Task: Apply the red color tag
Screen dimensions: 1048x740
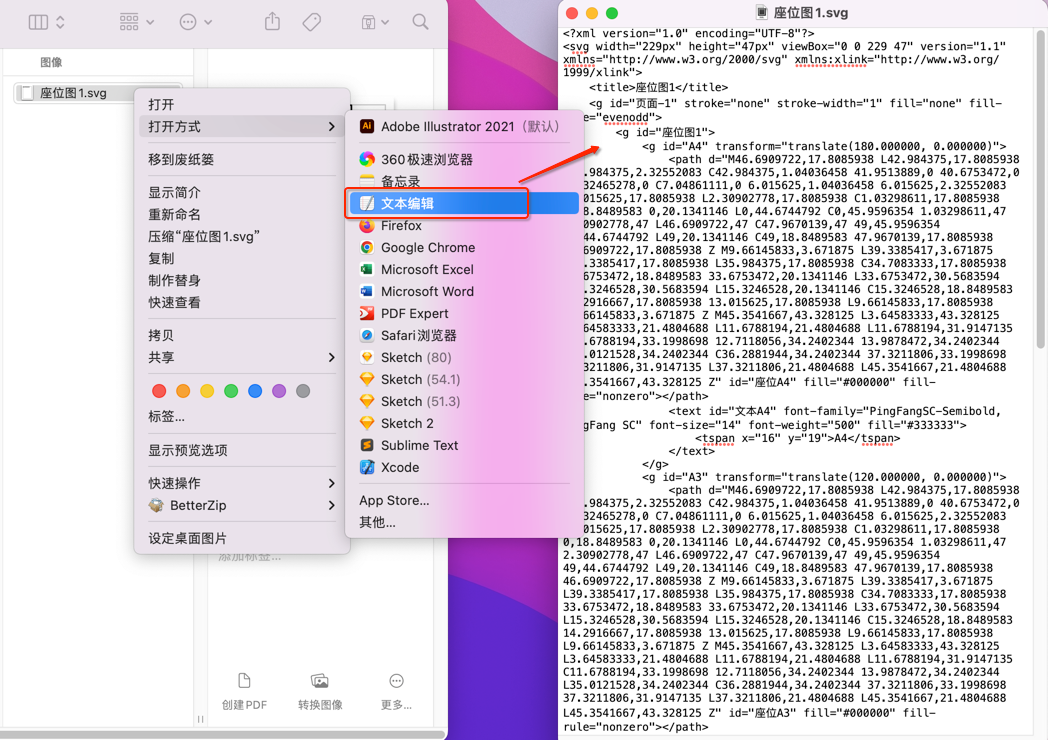Action: pyautogui.click(x=159, y=391)
